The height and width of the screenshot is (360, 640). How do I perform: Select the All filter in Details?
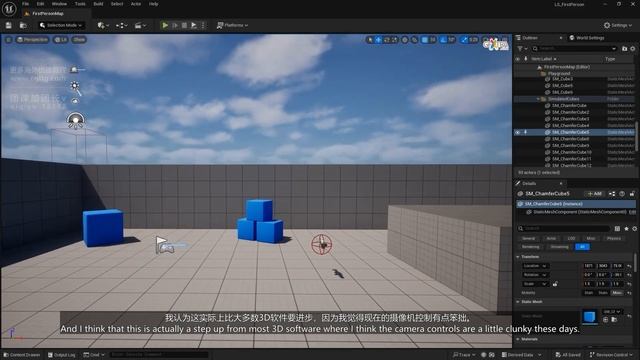coord(582,247)
